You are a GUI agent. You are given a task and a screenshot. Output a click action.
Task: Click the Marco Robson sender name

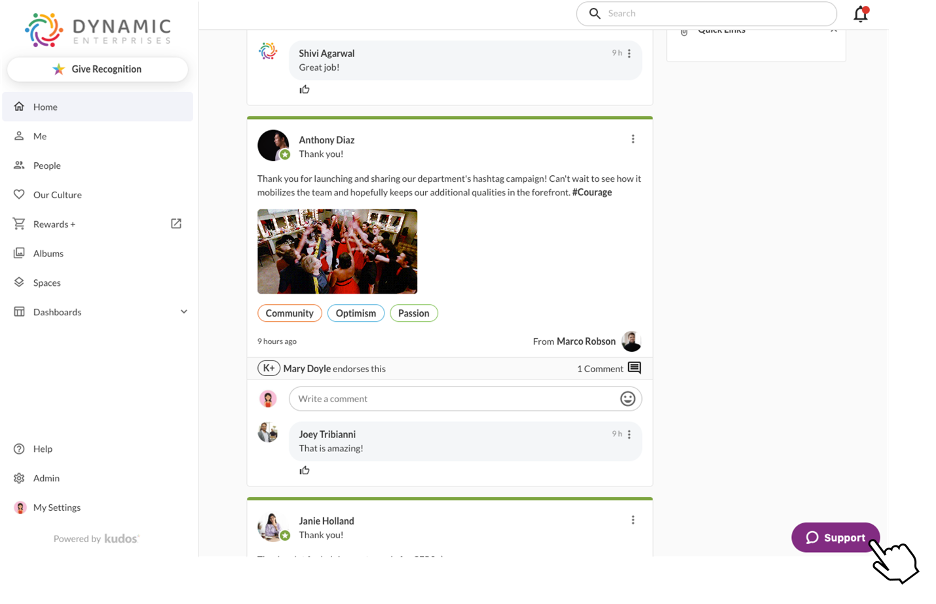click(x=586, y=341)
